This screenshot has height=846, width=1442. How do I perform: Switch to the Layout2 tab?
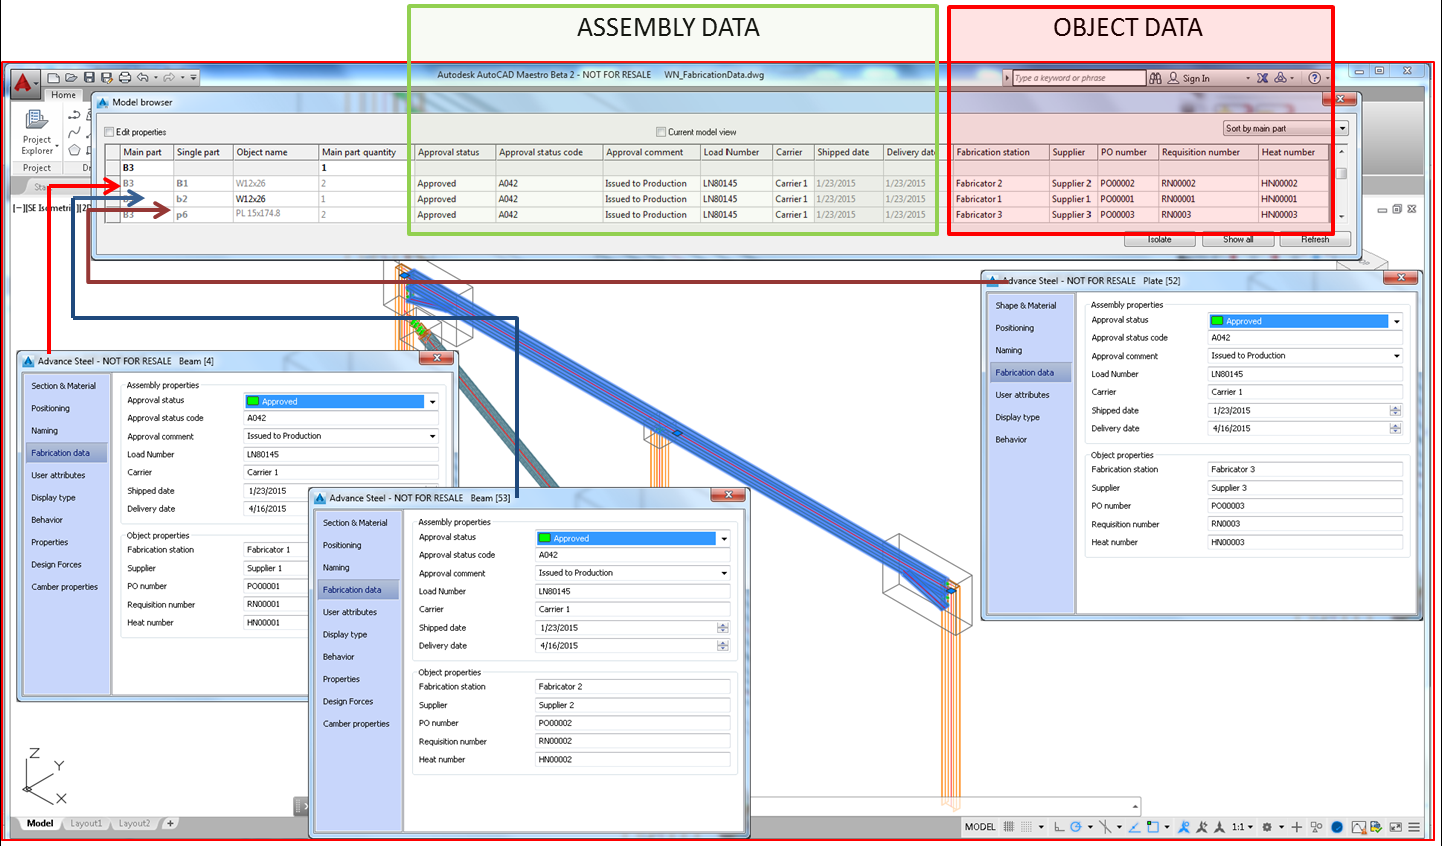click(x=135, y=824)
